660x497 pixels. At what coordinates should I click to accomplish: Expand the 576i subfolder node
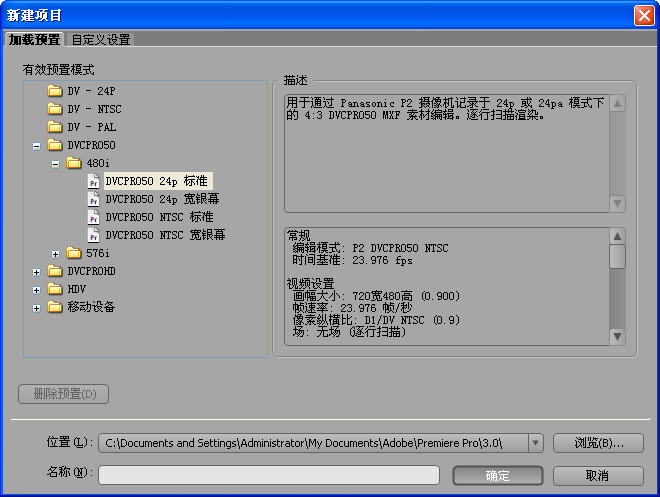click(x=56, y=253)
